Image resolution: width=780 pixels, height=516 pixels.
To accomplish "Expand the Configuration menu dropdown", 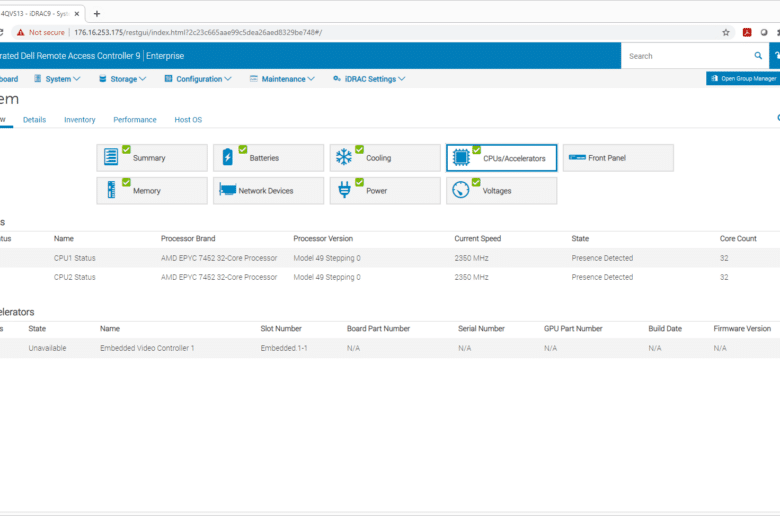I will pos(198,79).
